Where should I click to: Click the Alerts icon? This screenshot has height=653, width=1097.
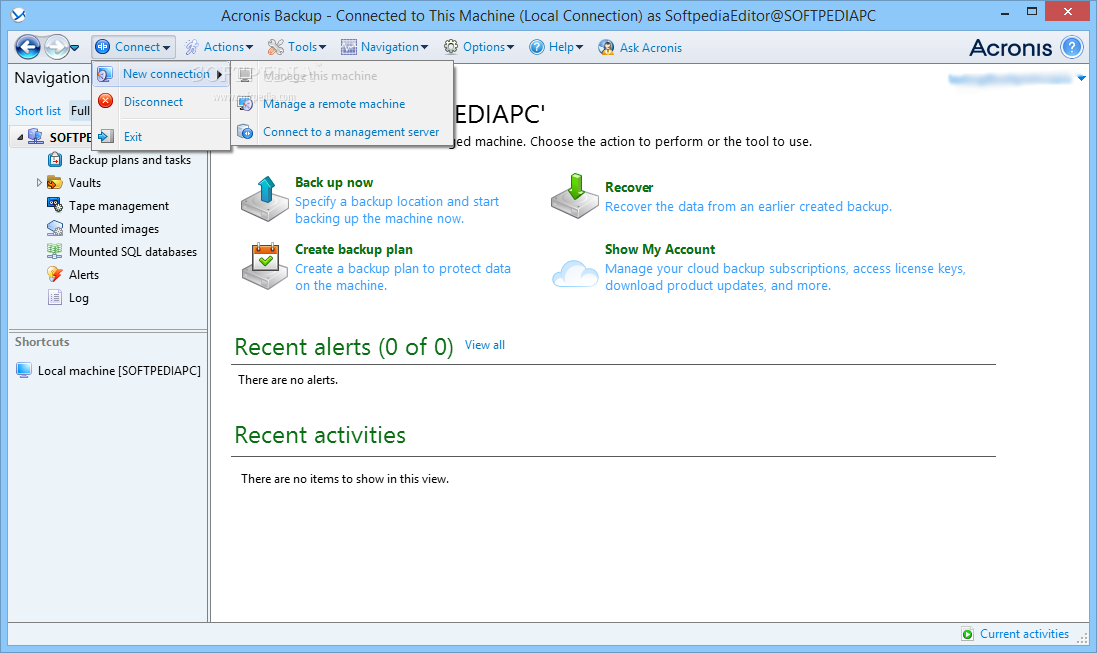55,274
